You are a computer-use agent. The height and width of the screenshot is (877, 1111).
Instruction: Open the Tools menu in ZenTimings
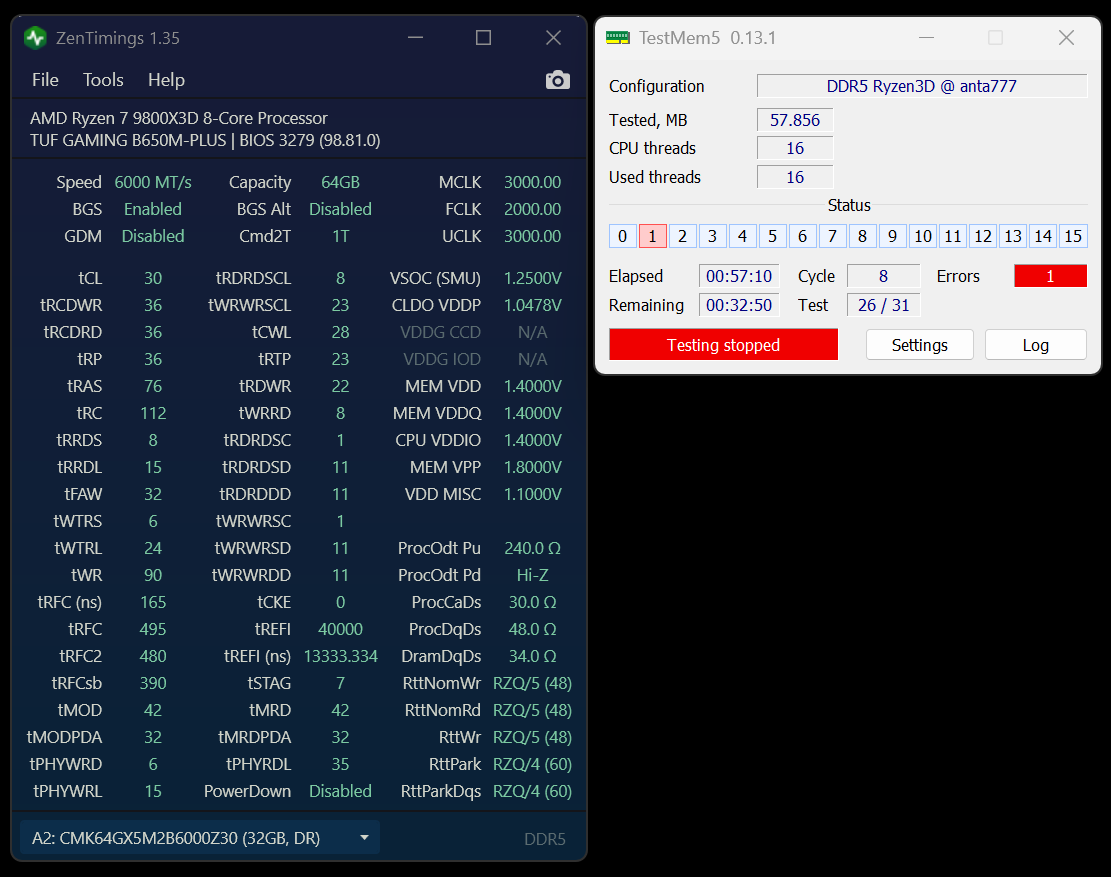pos(103,80)
